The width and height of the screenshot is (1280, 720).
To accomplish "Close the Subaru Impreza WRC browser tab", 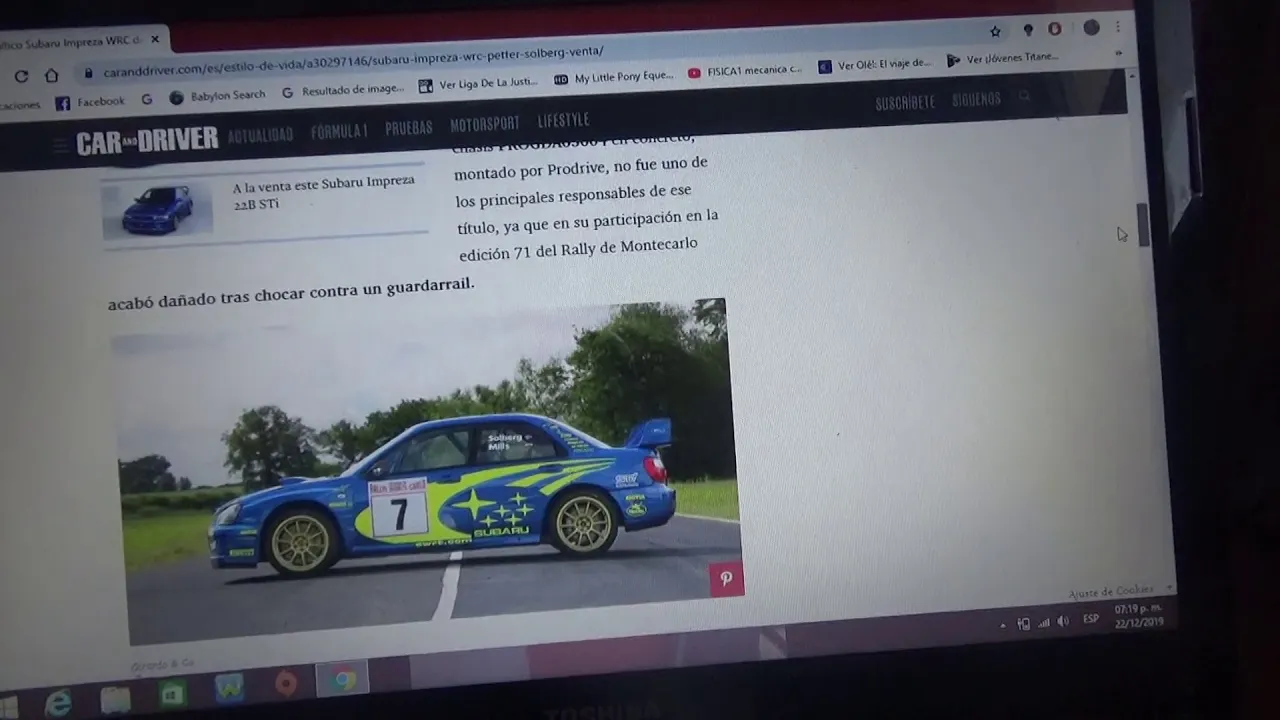I will pyautogui.click(x=155, y=40).
